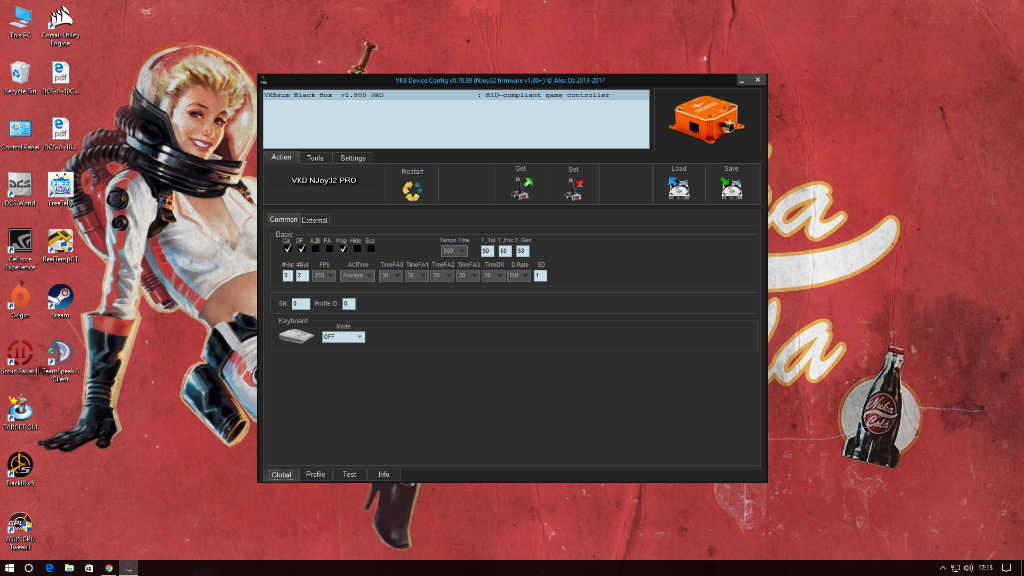Click the orange Black Box device image
1024x576 pixels.
(707, 121)
